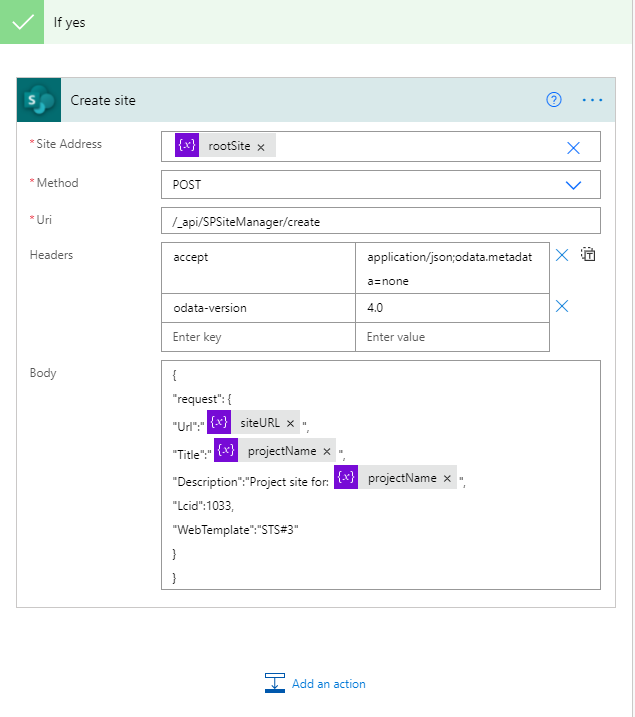Collapse the Create site action title bar

coord(315,100)
